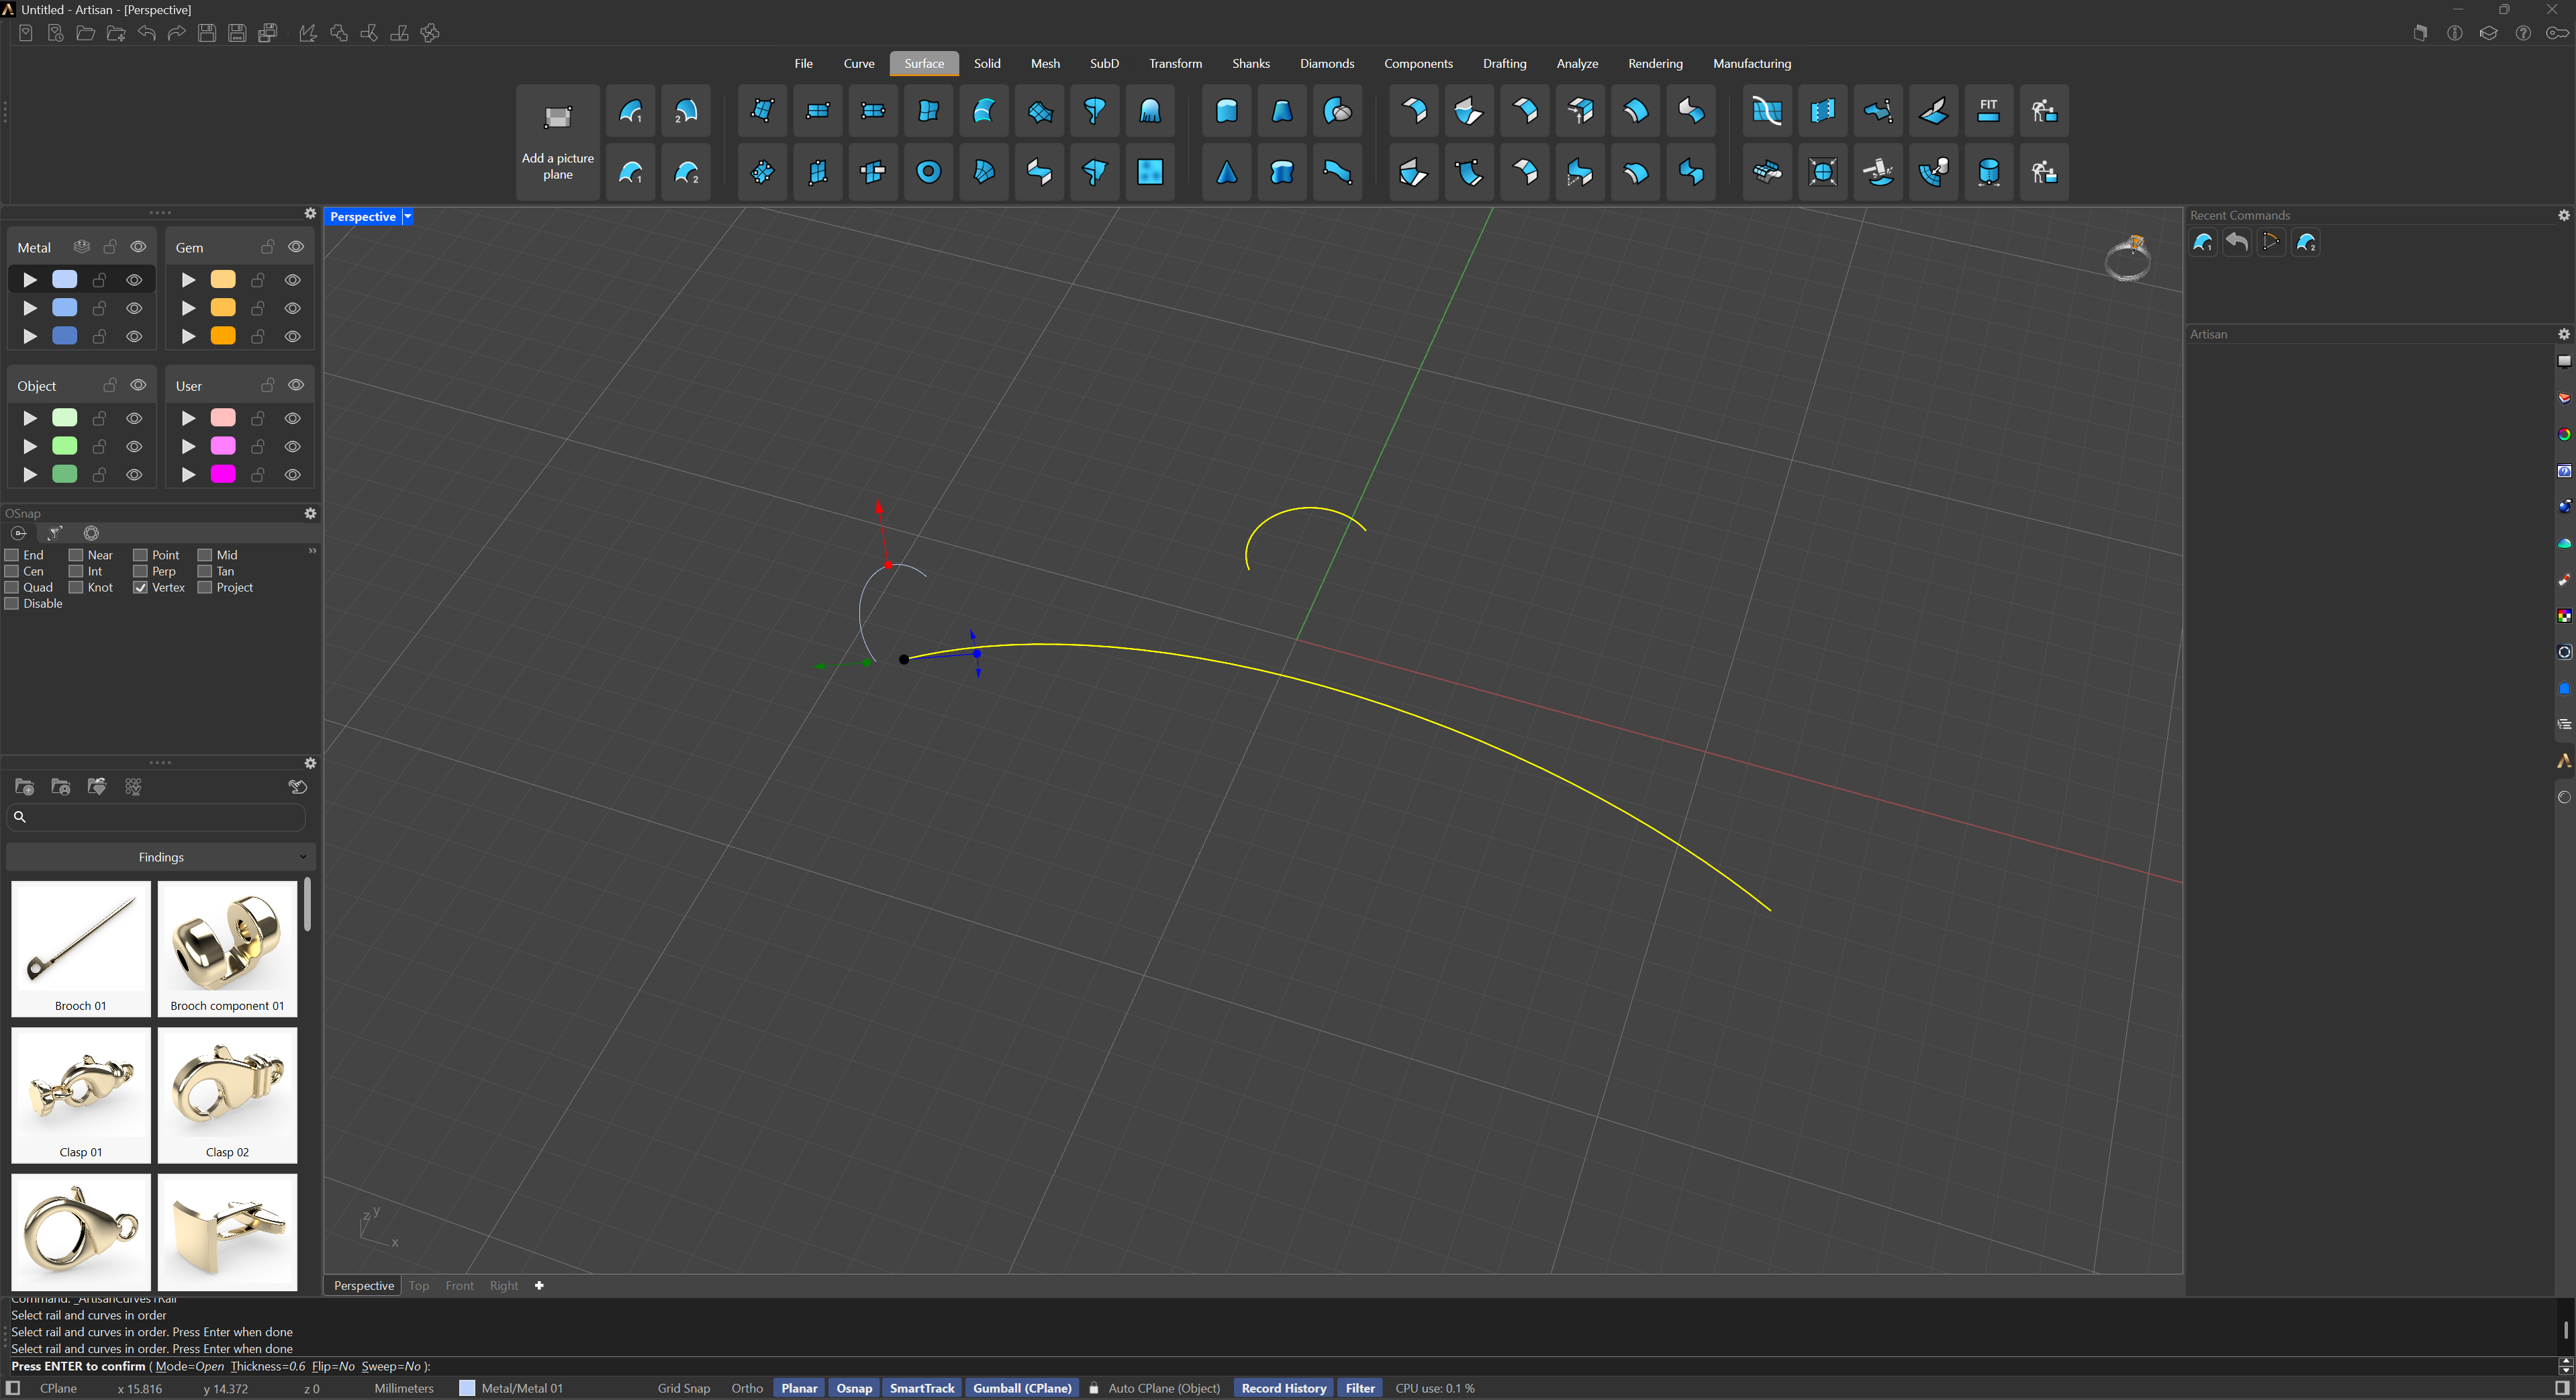Select the cylinder with width arrows icon
The height and width of the screenshot is (1400, 2576).
pyautogui.click(x=1988, y=172)
